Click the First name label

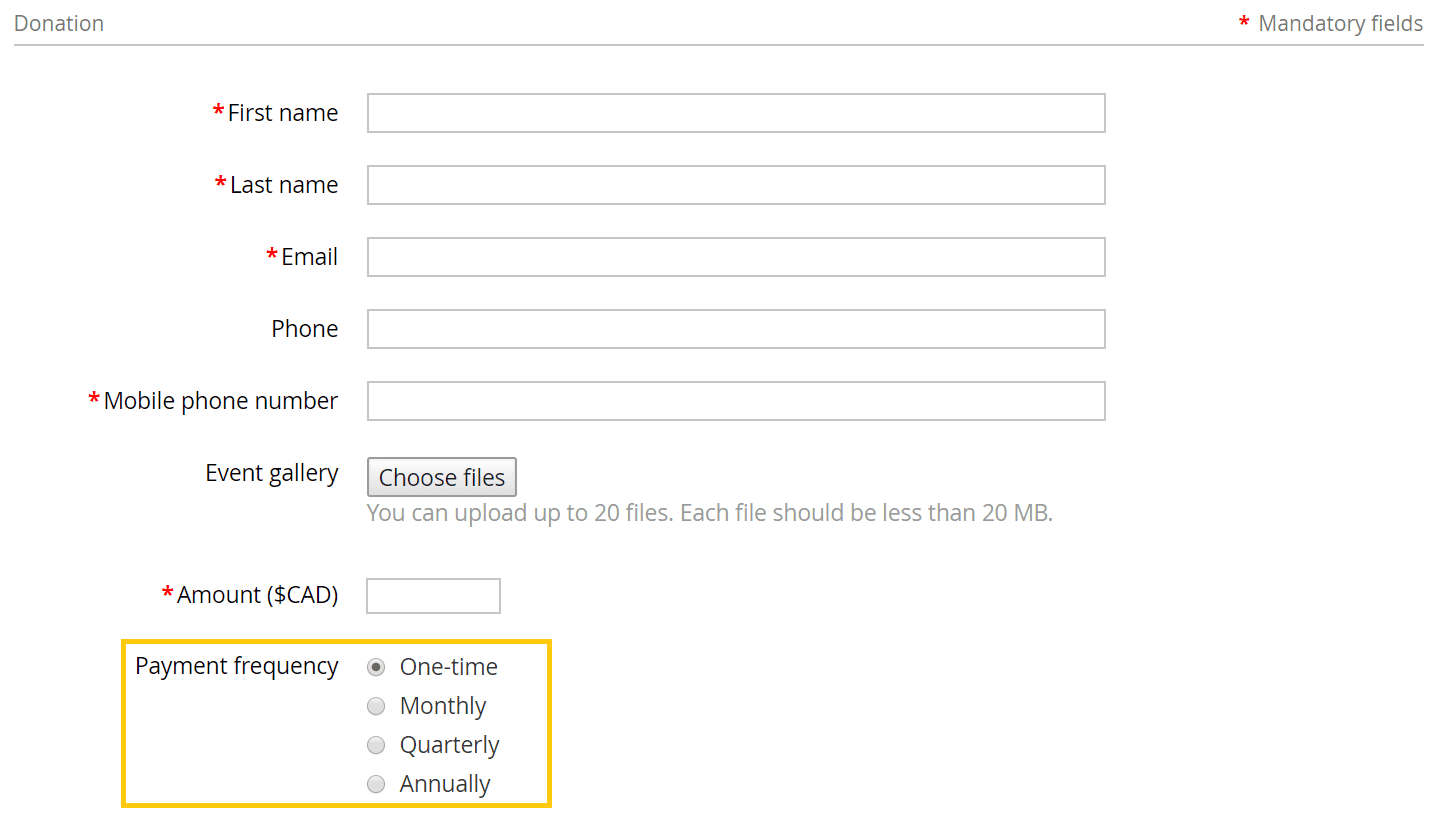click(282, 113)
